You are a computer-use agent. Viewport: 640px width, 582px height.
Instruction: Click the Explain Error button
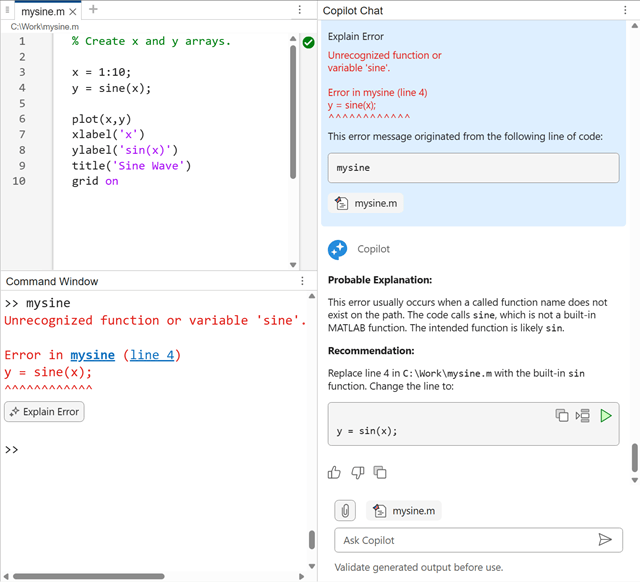pyautogui.click(x=44, y=411)
